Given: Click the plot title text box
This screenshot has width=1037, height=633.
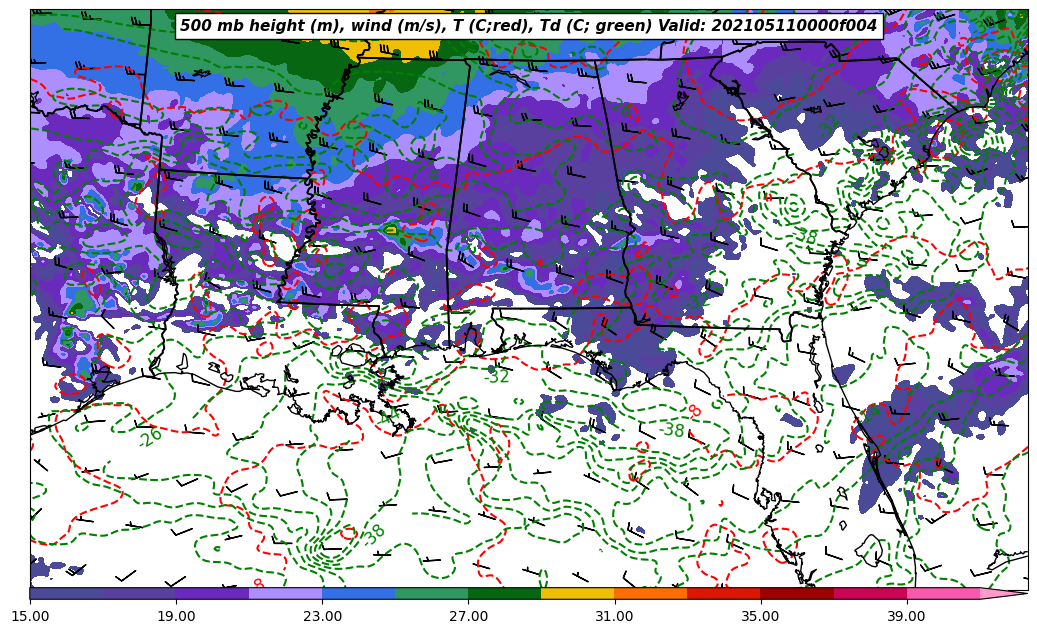Looking at the screenshot, I should coord(528,26).
